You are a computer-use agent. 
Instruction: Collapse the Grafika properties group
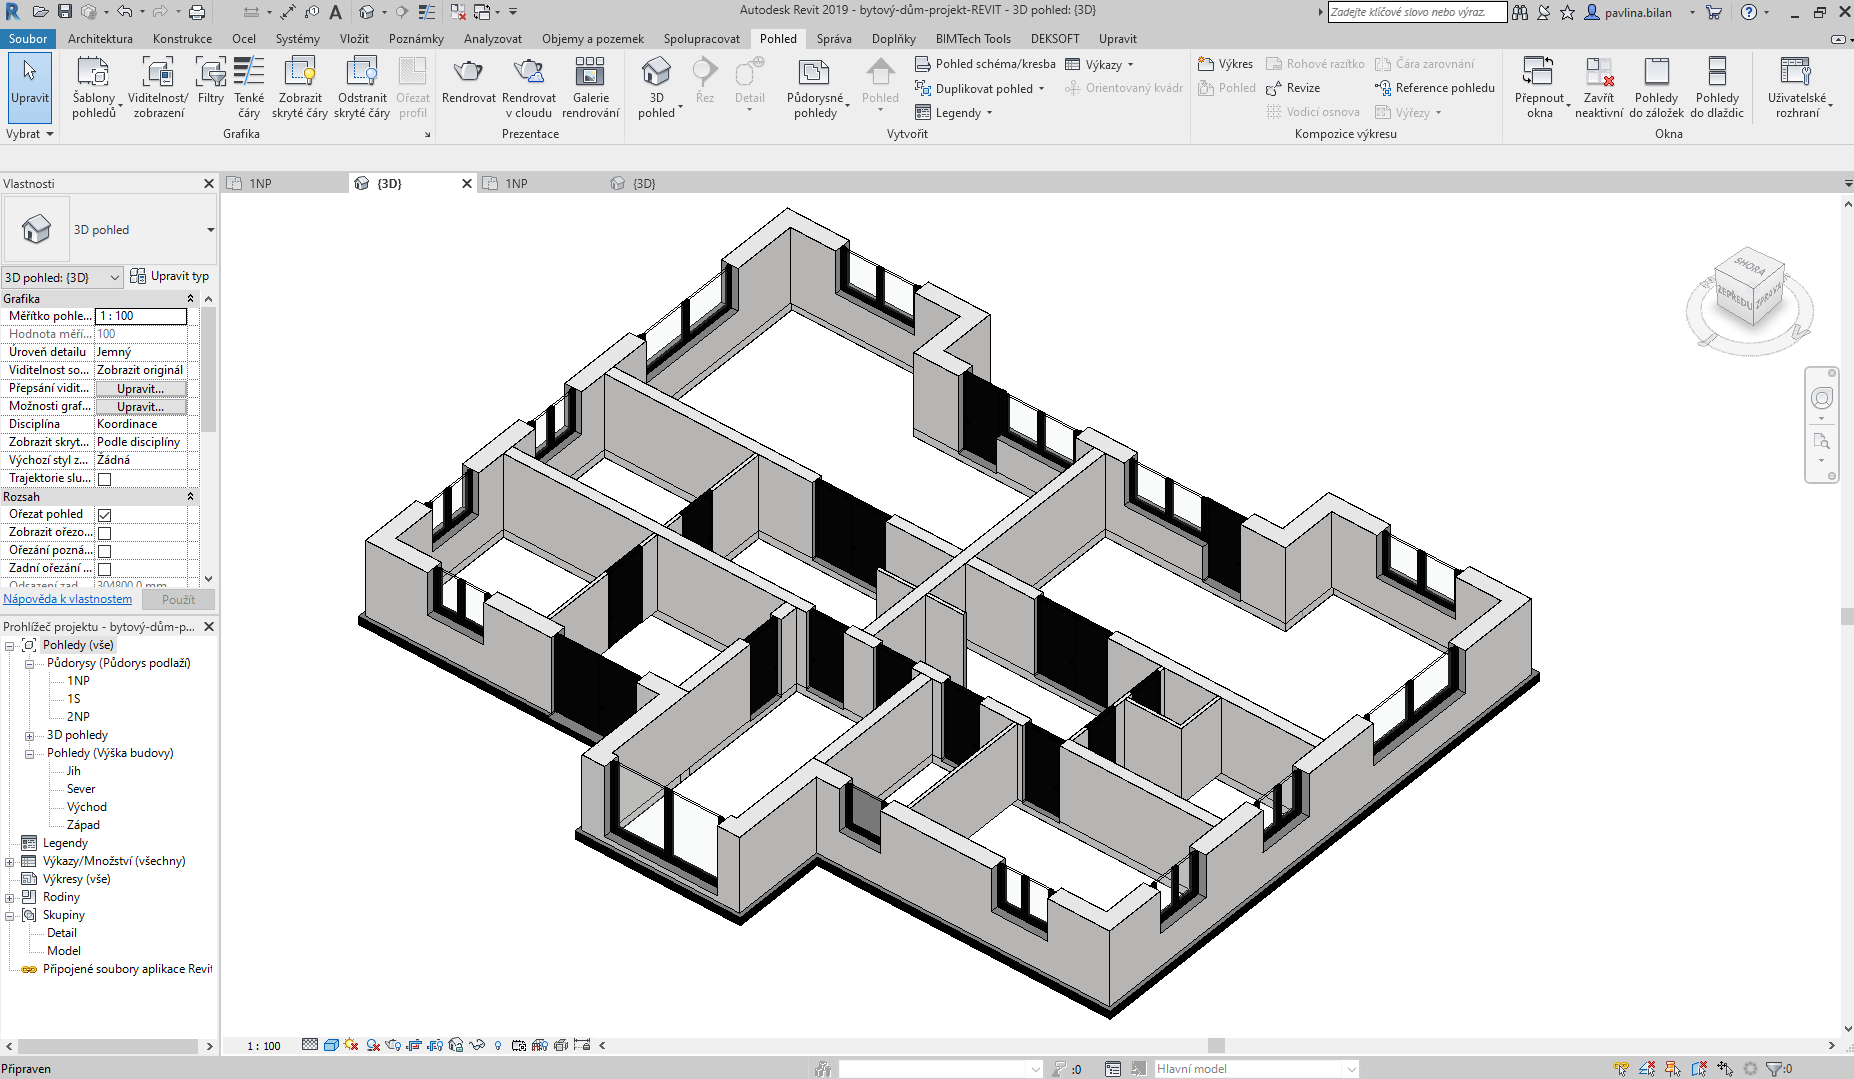190,299
